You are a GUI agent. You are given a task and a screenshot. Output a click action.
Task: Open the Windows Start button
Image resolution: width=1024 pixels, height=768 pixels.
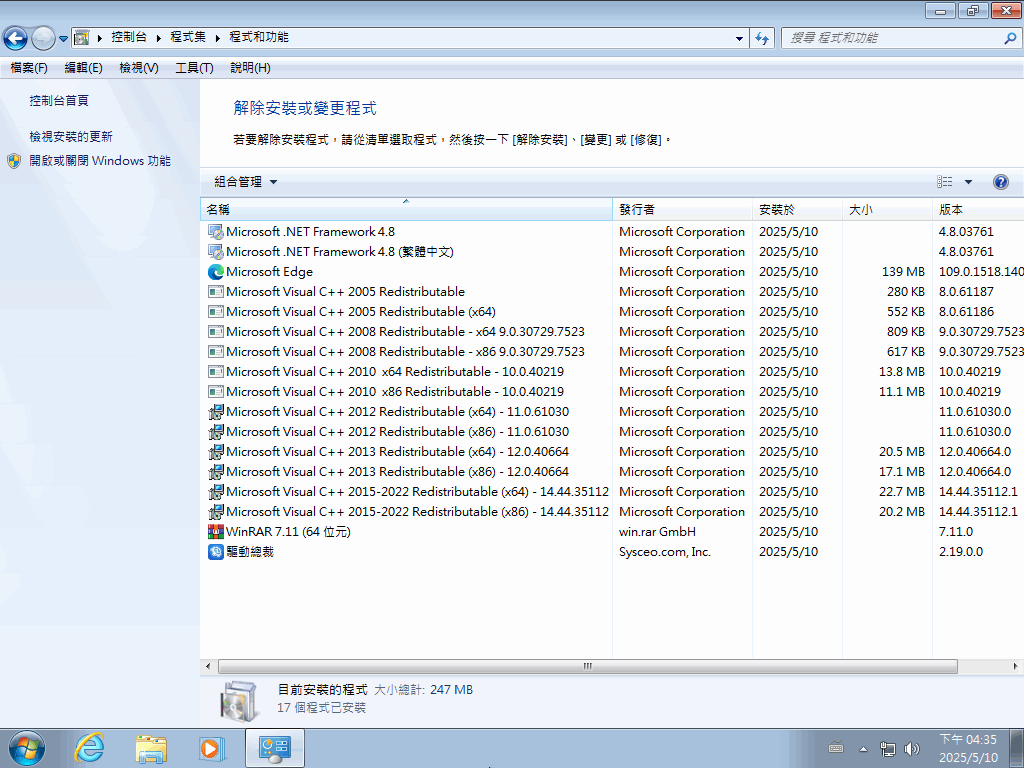27,748
